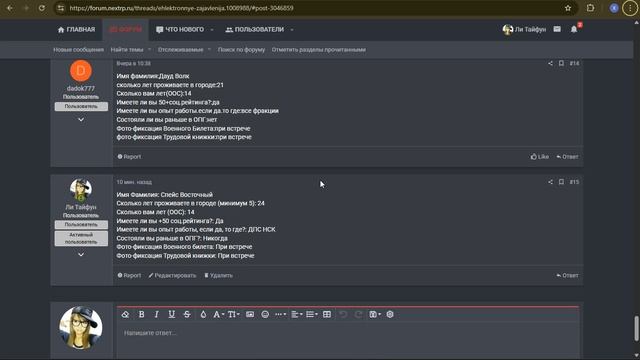Open the more options ellipsis dropdown
Image resolution: width=640 pixels, height=360 pixels.
point(280,314)
